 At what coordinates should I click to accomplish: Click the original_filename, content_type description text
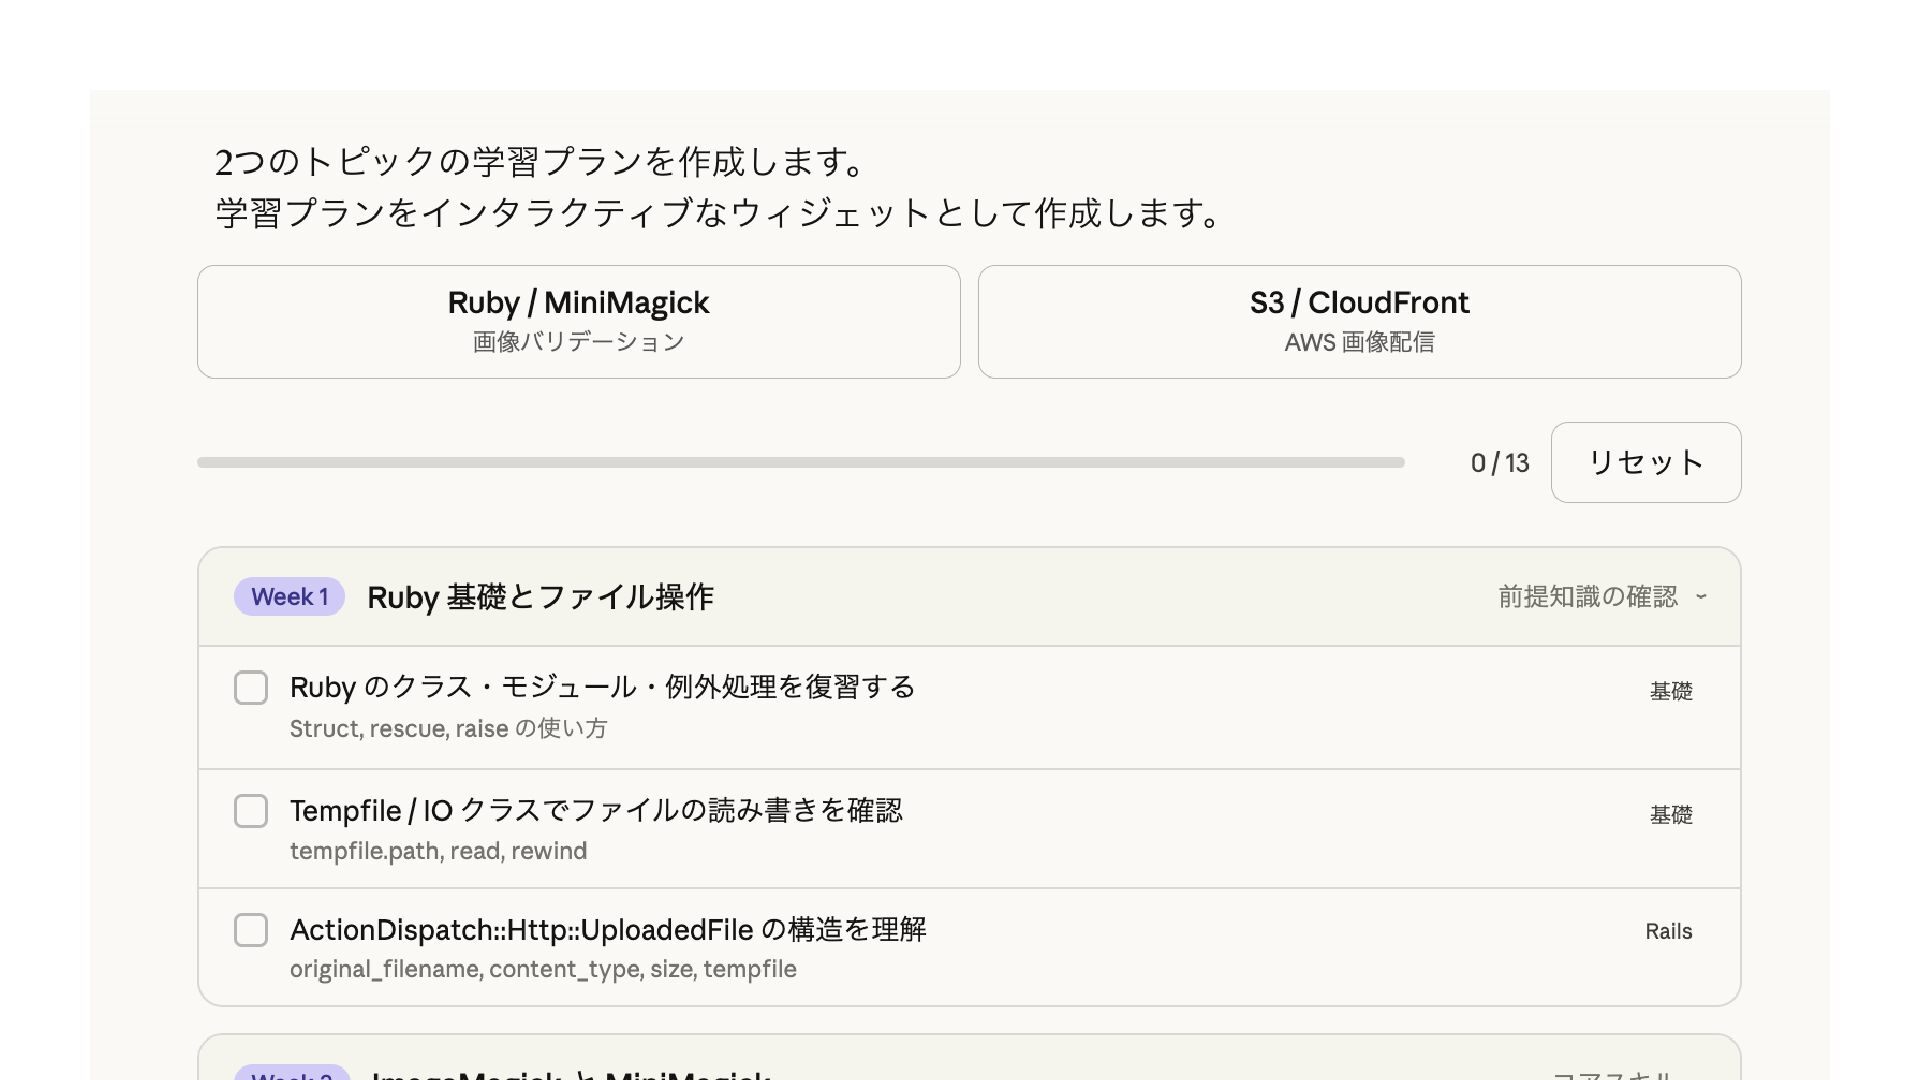tap(543, 969)
